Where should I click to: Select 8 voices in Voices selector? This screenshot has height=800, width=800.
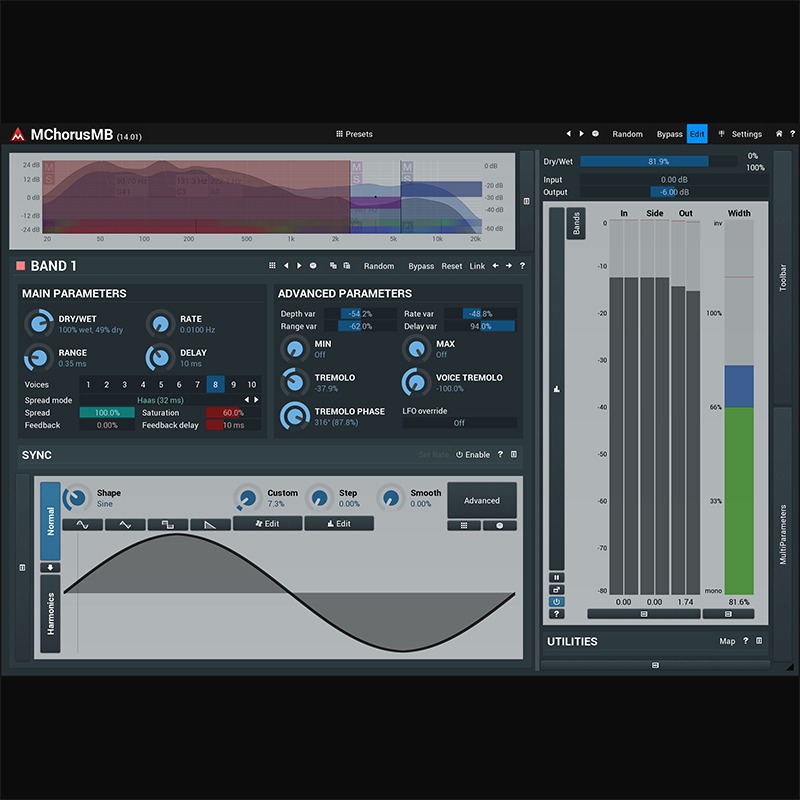(215, 384)
